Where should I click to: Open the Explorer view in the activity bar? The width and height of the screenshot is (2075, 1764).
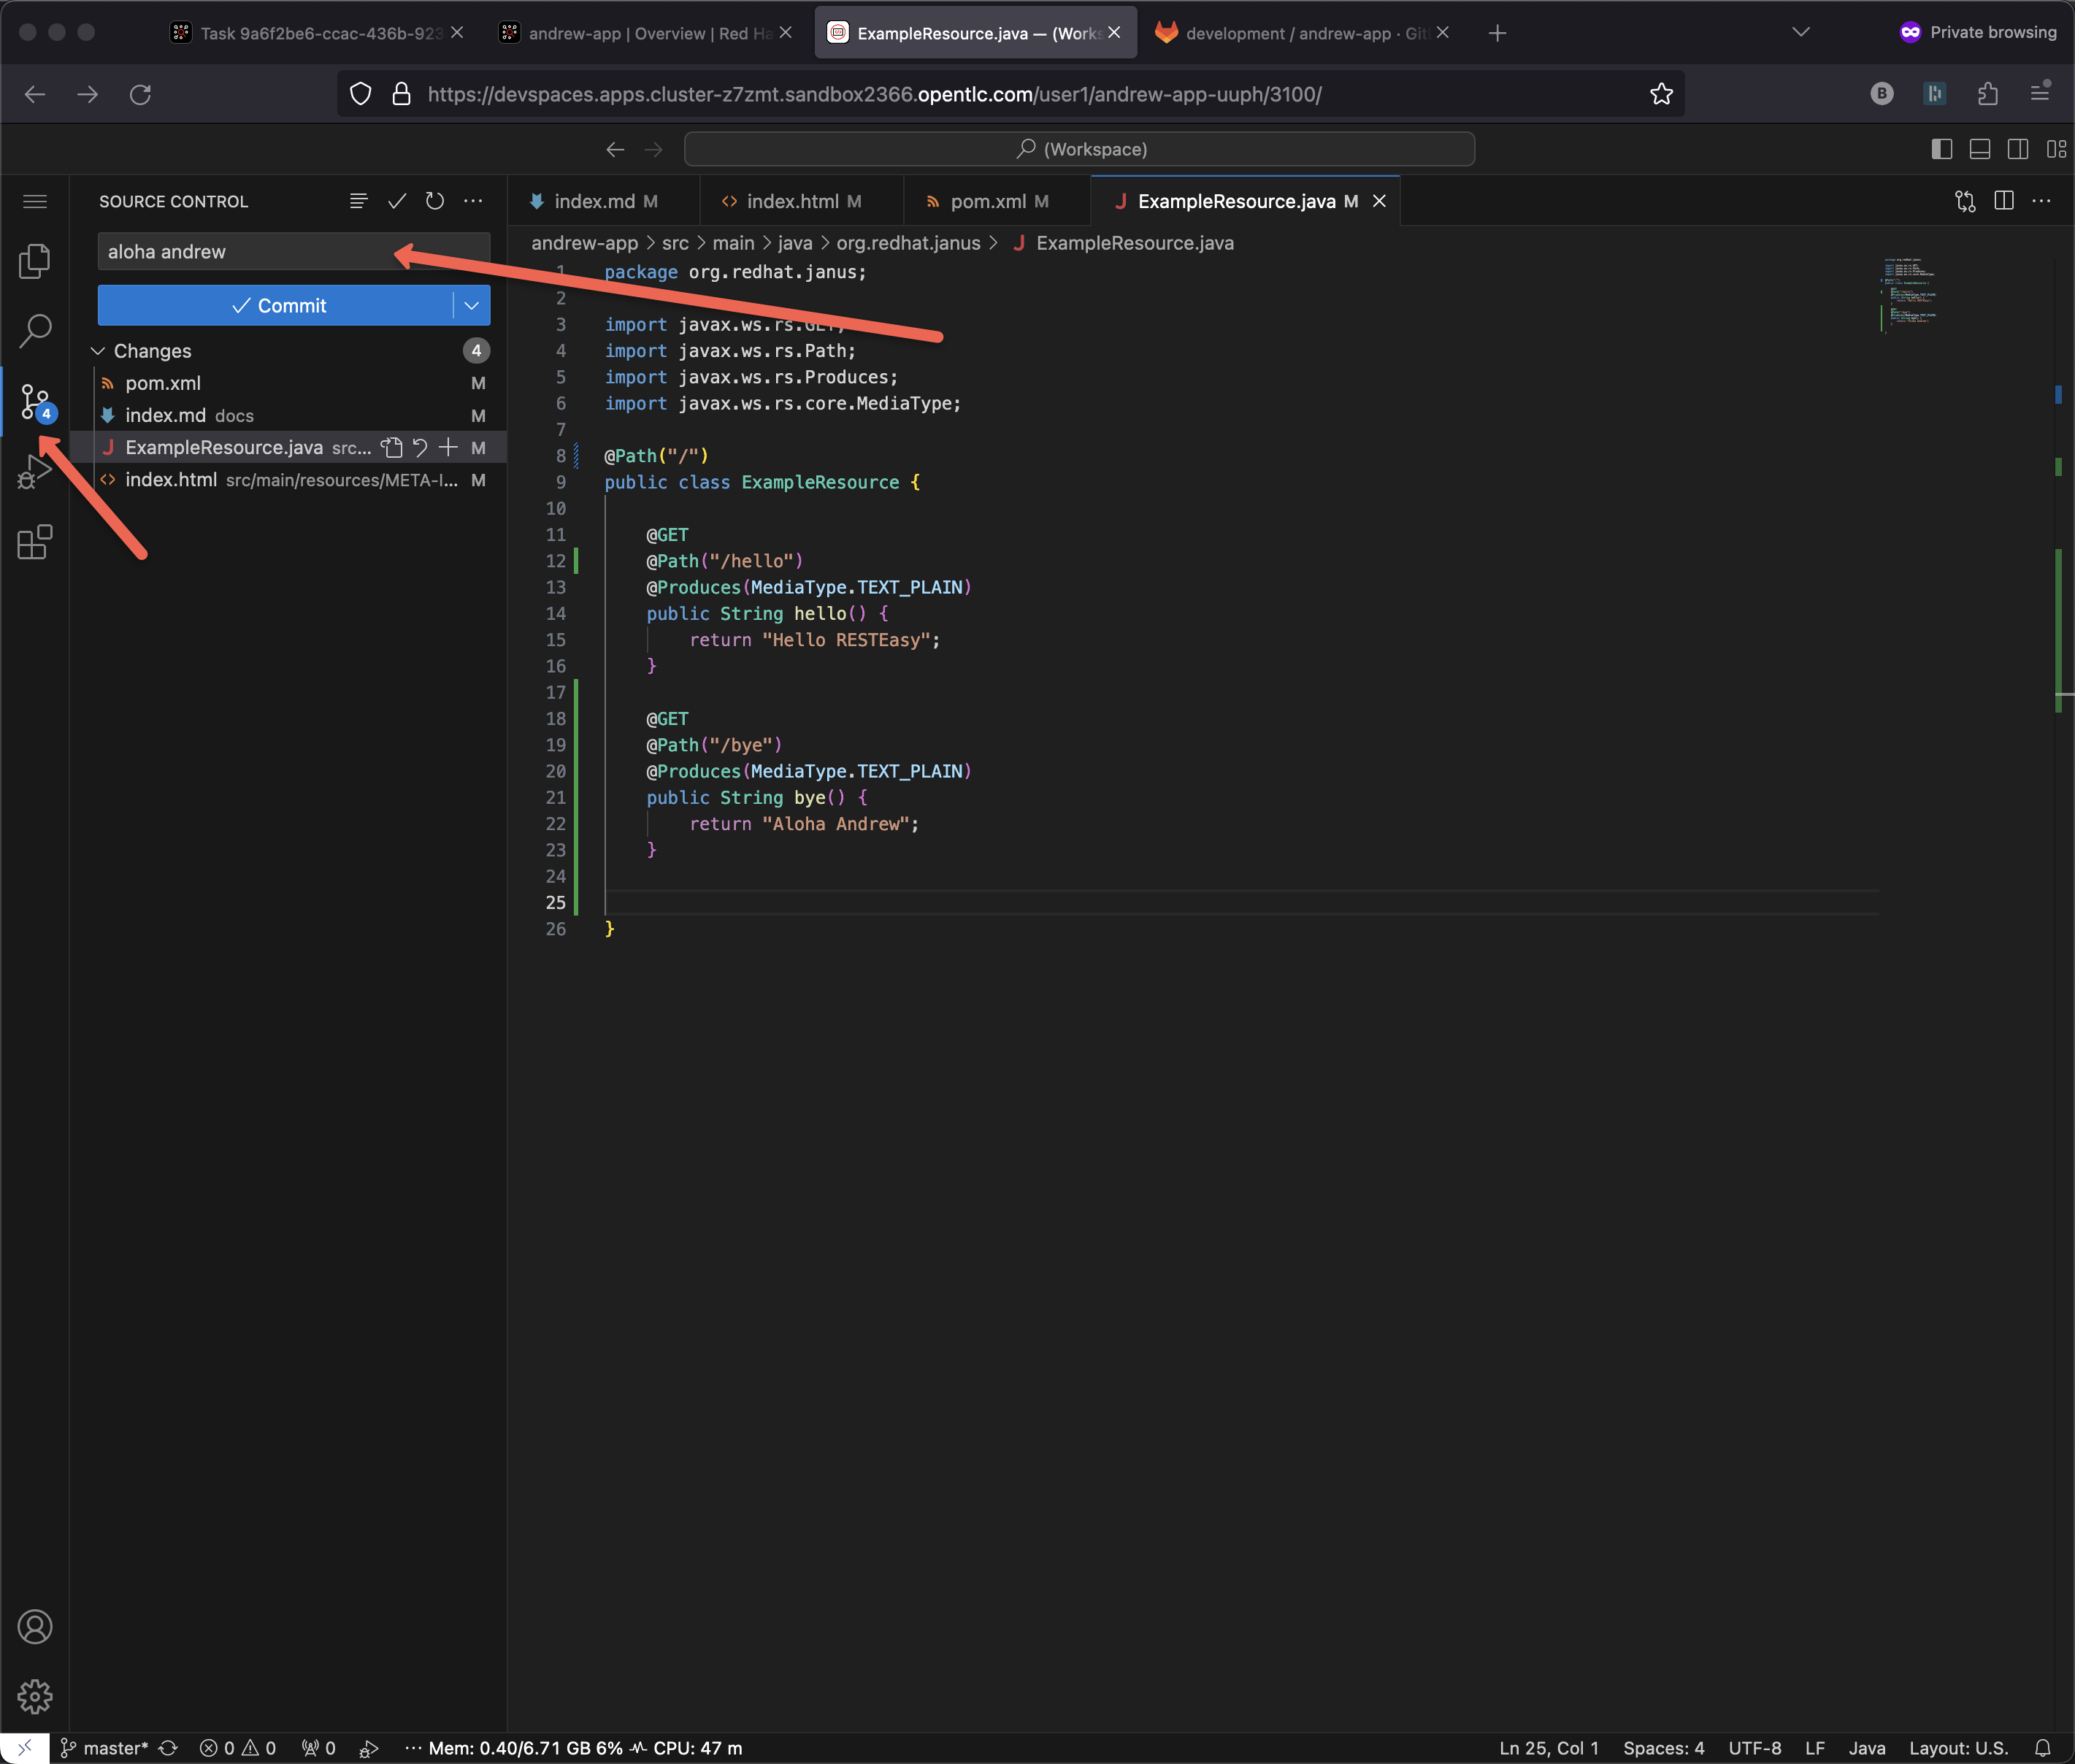click(35, 261)
